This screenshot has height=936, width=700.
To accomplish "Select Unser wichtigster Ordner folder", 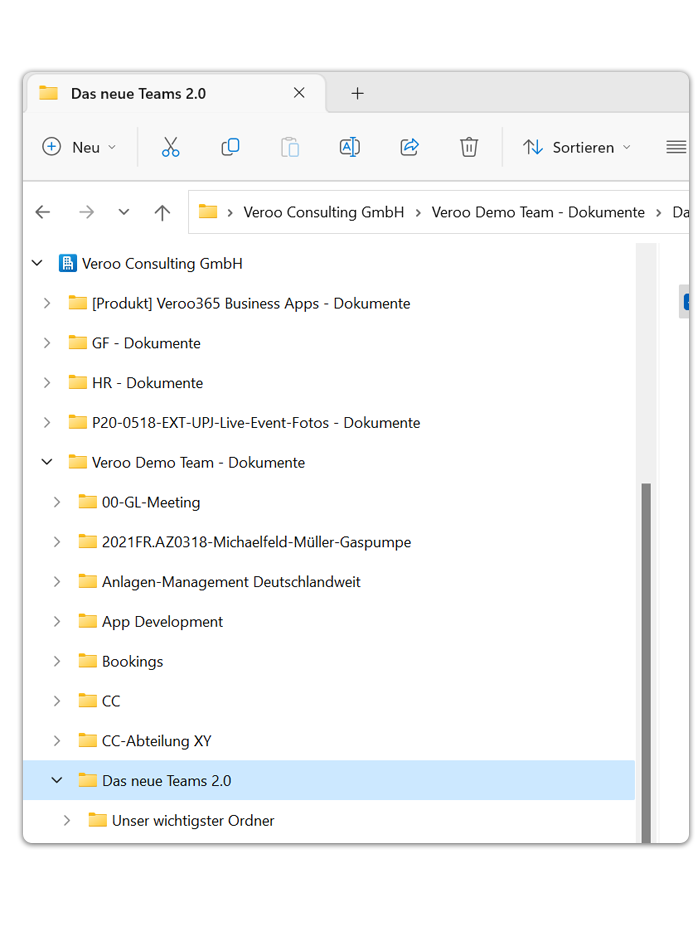I will click(193, 821).
